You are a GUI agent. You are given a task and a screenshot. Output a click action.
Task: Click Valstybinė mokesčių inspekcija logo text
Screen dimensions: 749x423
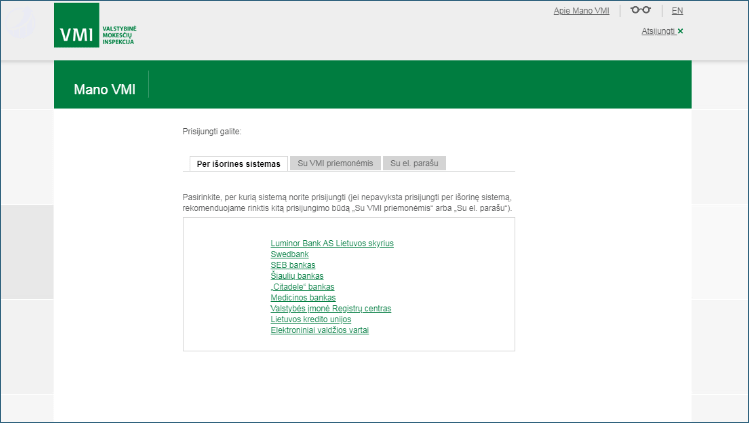[x=119, y=35]
